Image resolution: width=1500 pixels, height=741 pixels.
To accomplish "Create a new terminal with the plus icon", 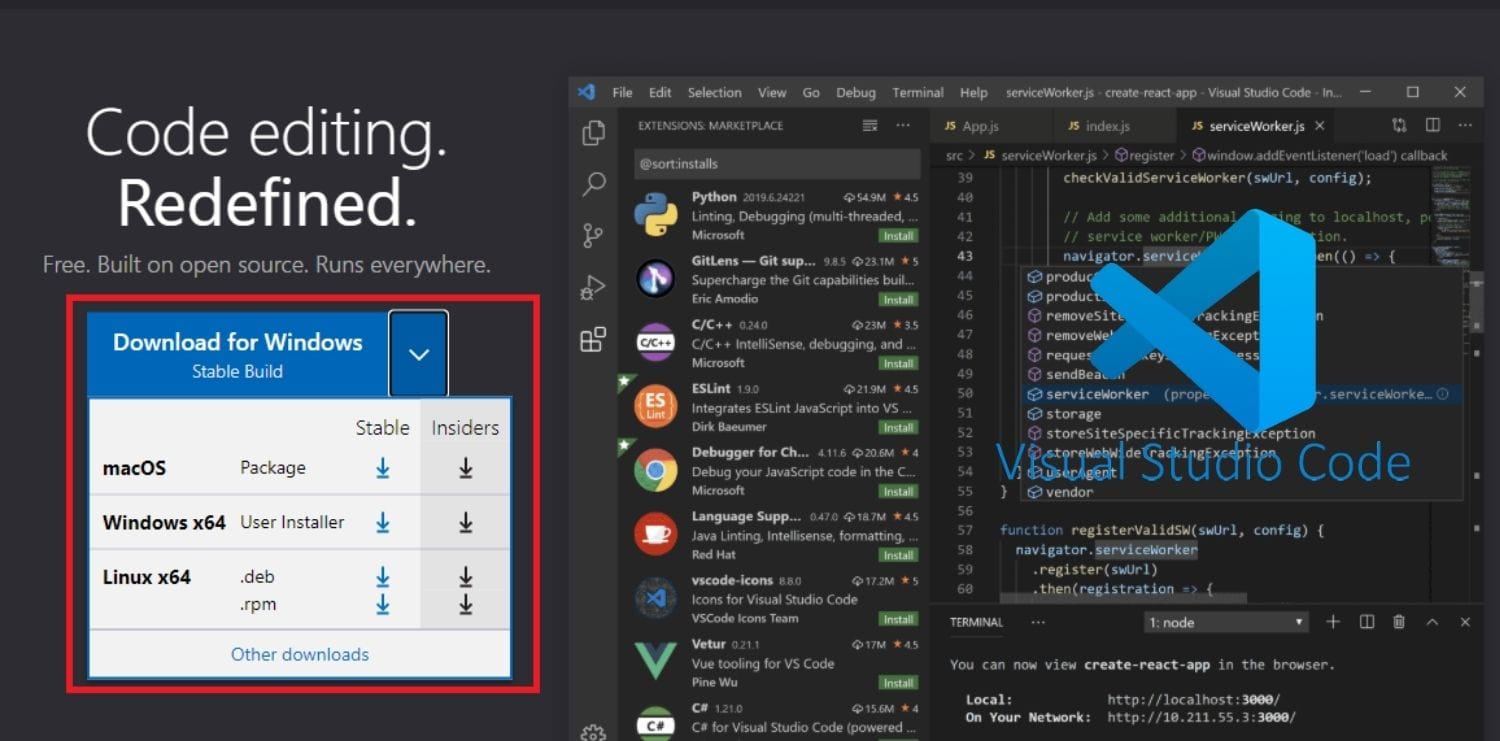I will coord(1333,622).
